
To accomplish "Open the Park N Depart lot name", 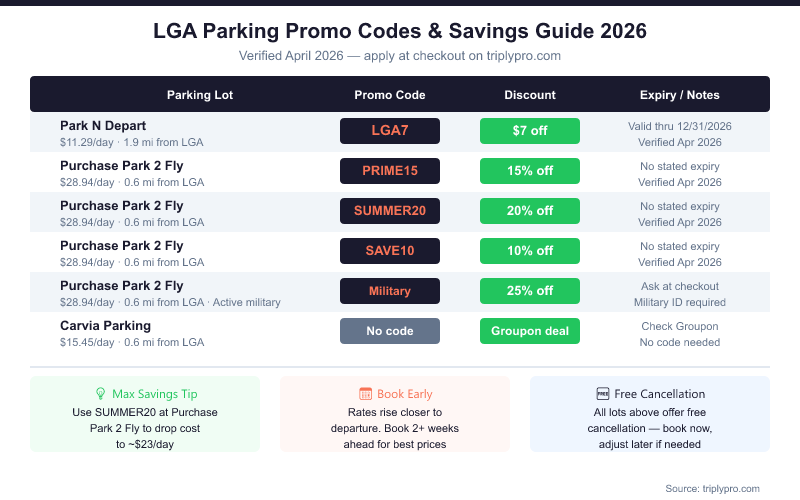I will point(103,126).
